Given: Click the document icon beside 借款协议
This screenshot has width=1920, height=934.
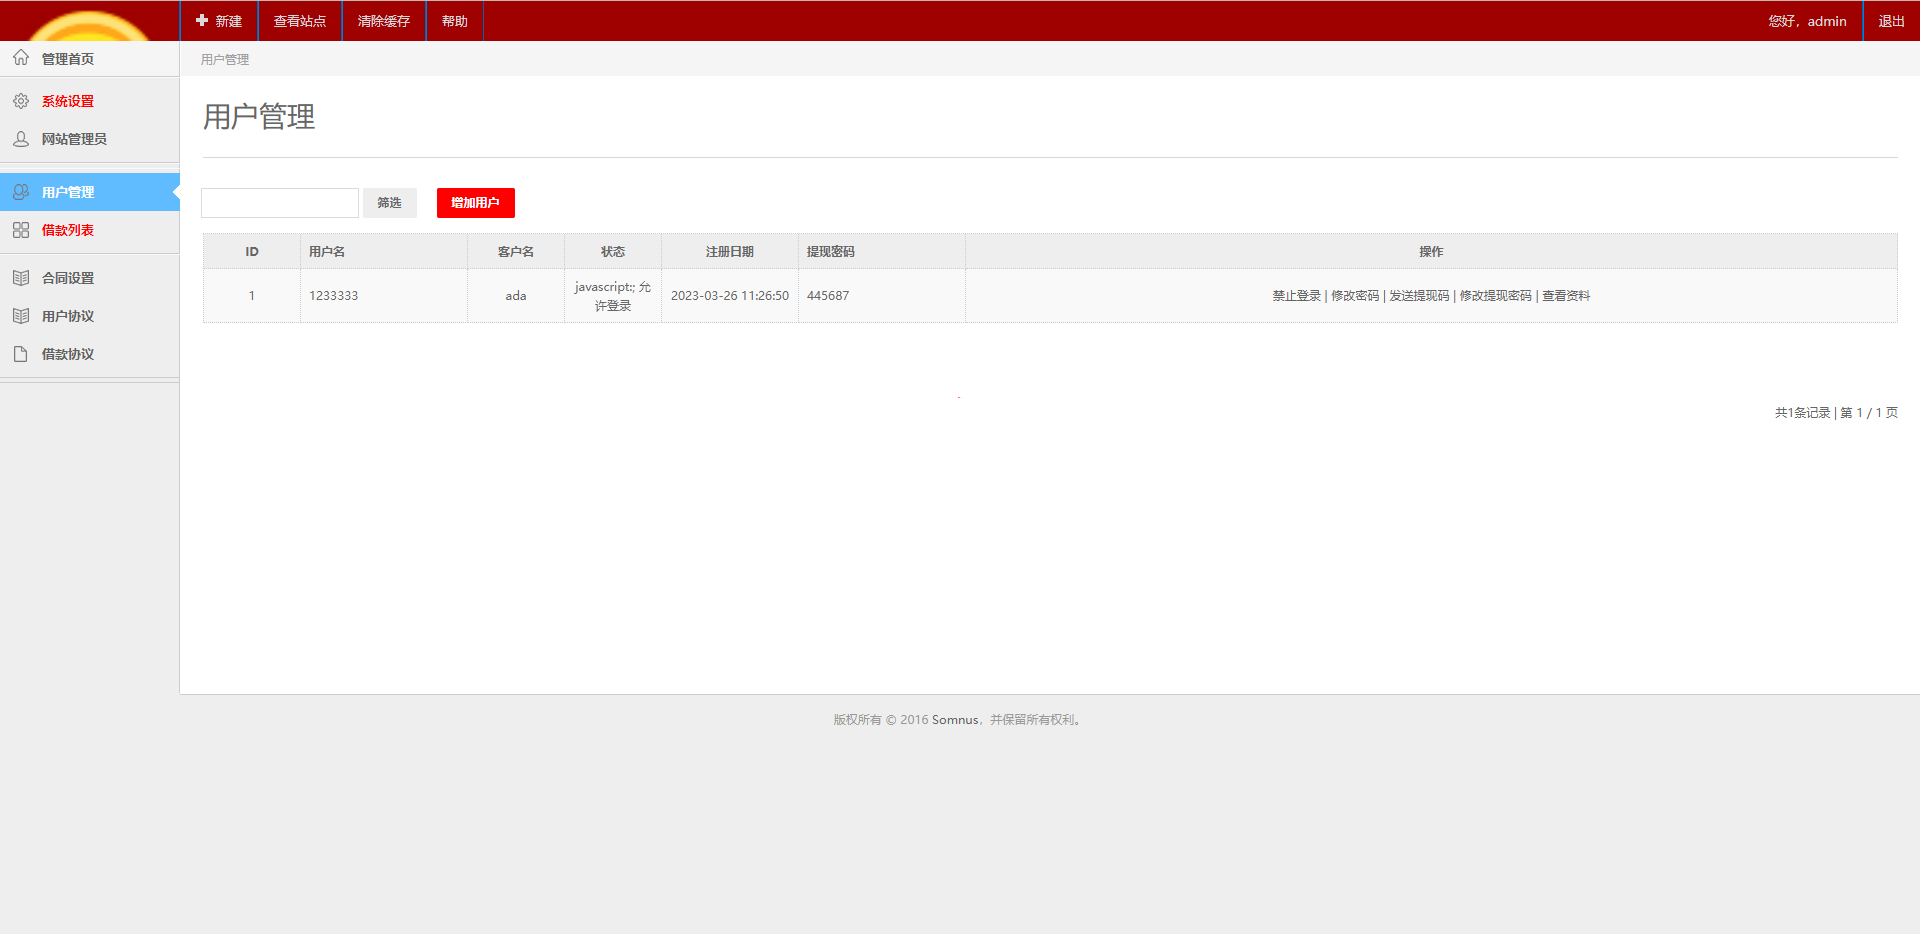Looking at the screenshot, I should (21, 354).
